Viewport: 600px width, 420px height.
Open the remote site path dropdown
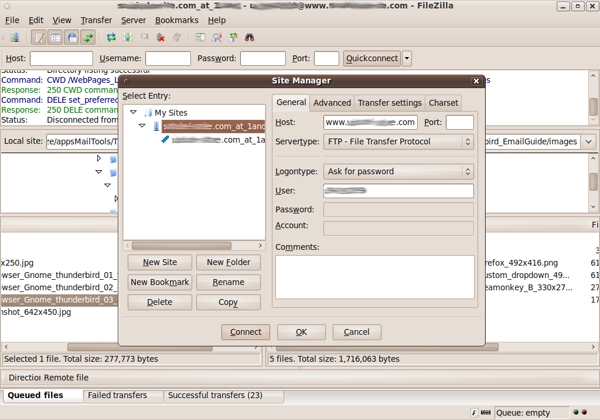point(589,142)
